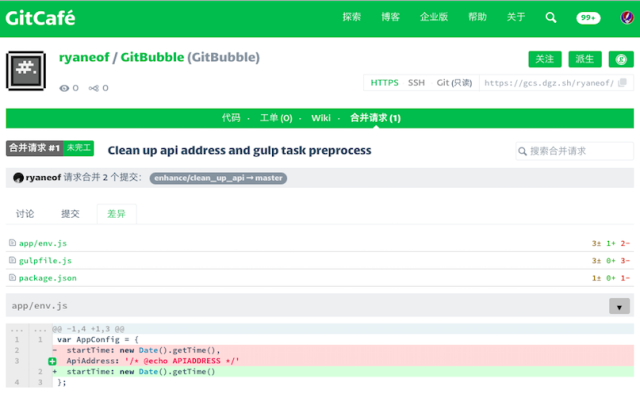Click the clone URL field

549,83
